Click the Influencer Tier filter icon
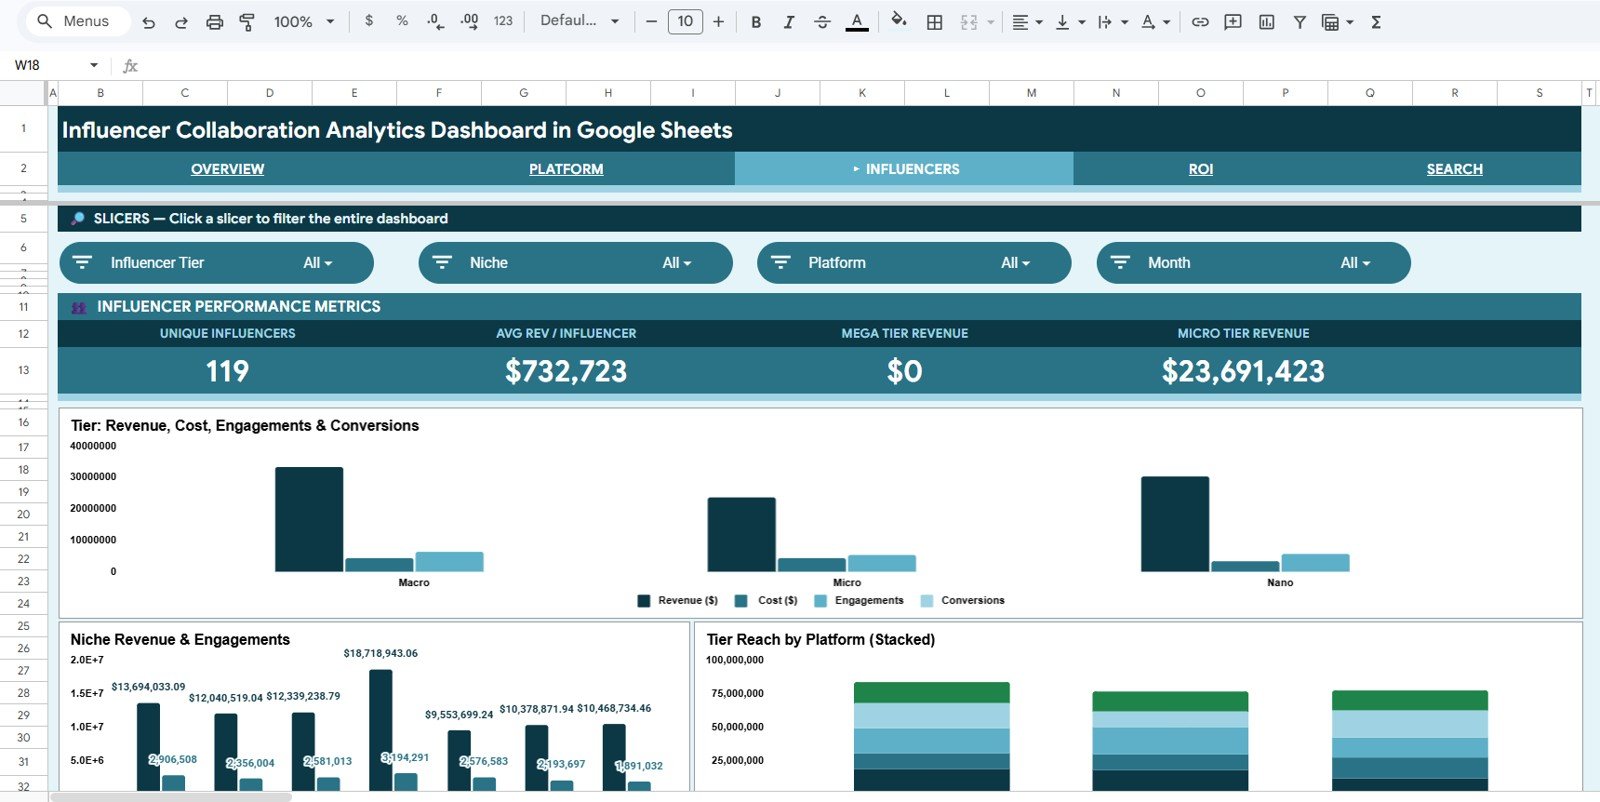This screenshot has height=802, width=1600. click(83, 262)
